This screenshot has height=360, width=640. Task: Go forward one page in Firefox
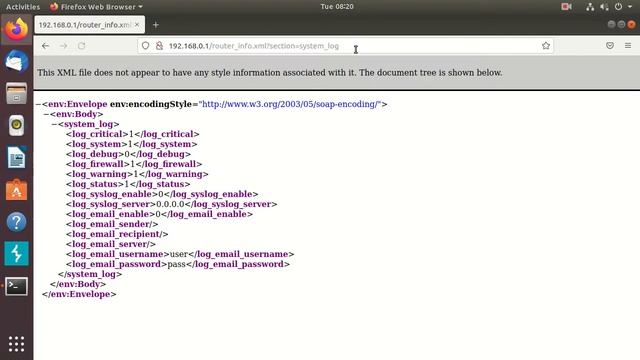64,46
